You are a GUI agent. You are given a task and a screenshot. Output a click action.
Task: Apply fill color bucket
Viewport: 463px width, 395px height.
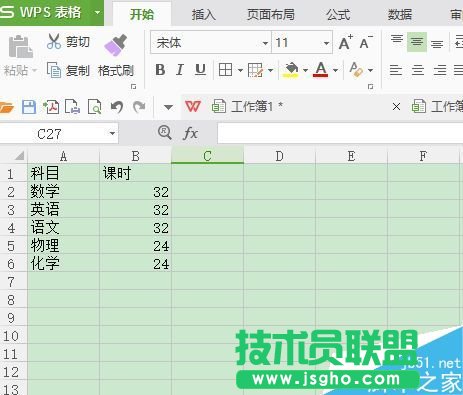(x=291, y=70)
